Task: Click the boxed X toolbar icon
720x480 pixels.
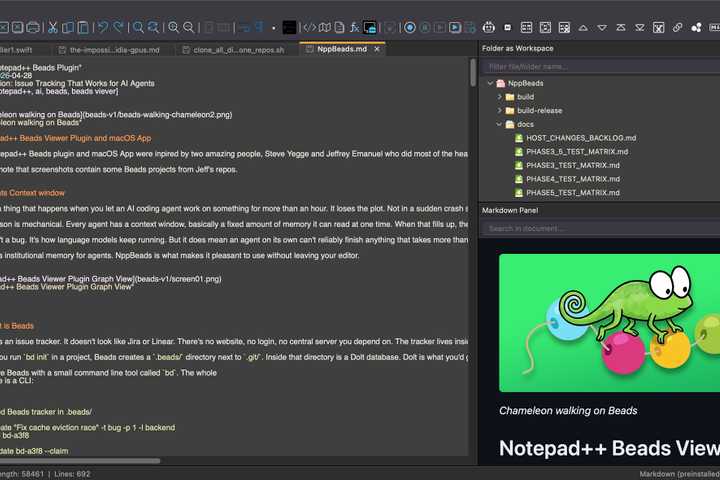Action: coord(658,28)
